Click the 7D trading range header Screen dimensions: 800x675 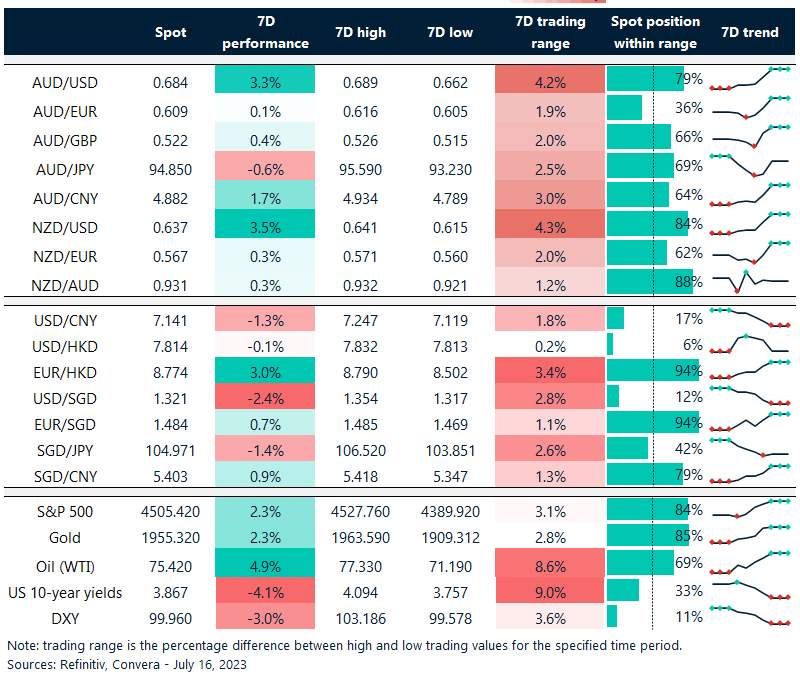[x=550, y=32]
